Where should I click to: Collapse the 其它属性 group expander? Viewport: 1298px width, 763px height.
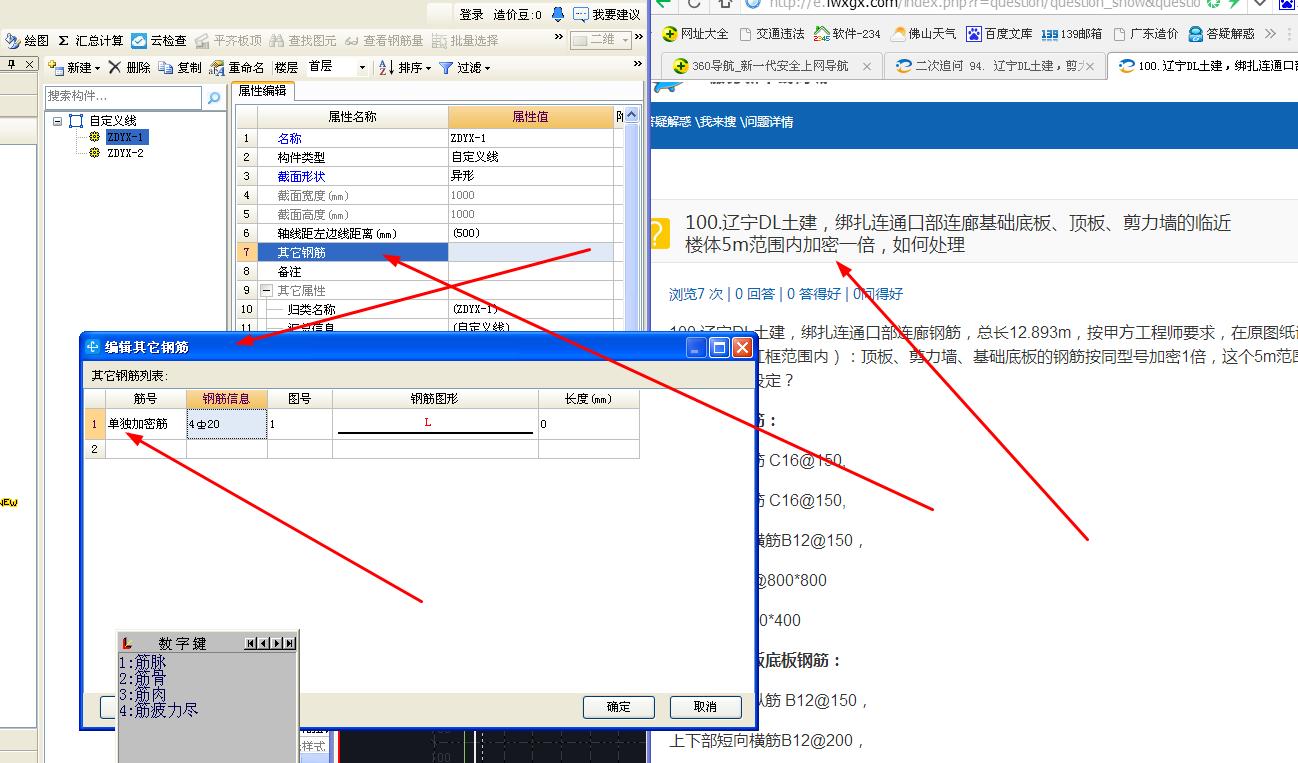pos(266,290)
